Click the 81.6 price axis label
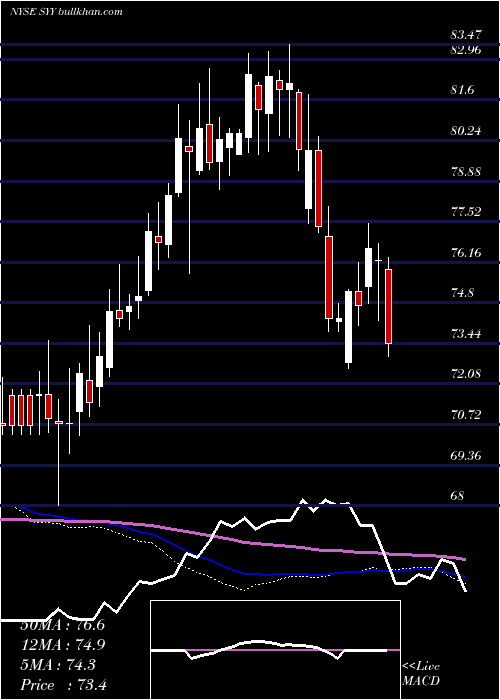The height and width of the screenshot is (700, 500). point(462,90)
